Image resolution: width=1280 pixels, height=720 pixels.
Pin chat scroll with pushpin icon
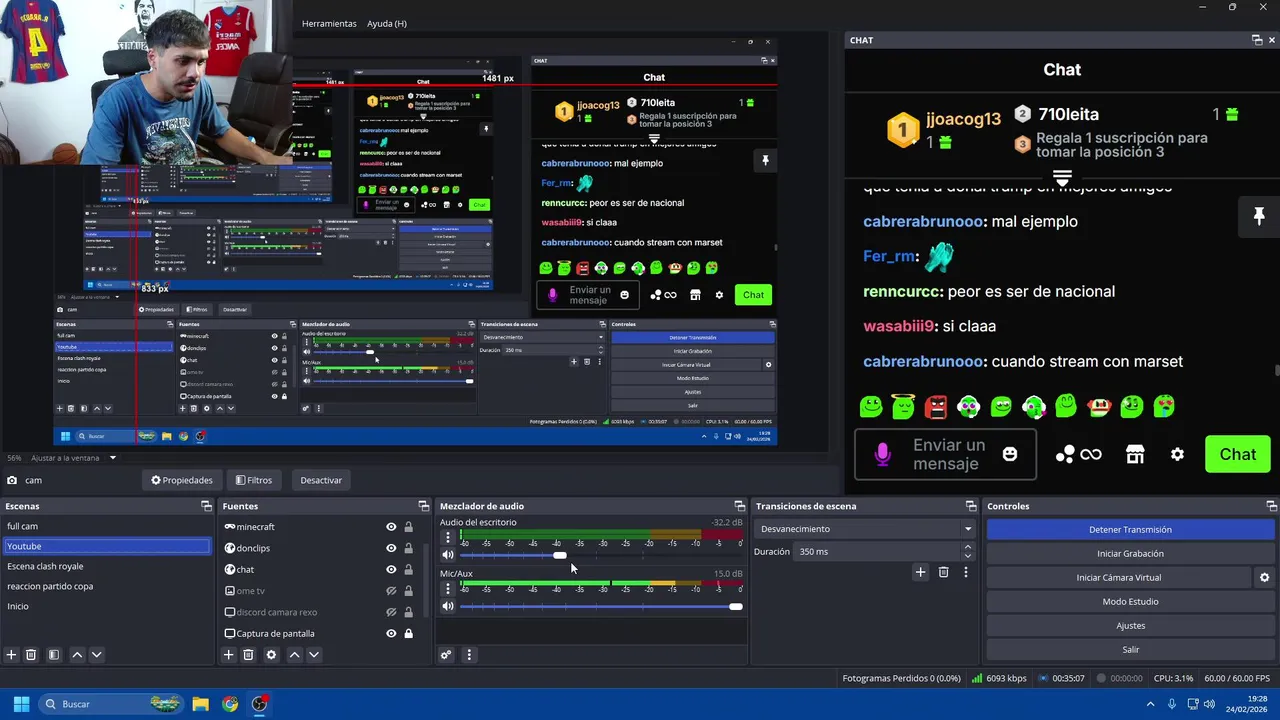coord(1259,216)
